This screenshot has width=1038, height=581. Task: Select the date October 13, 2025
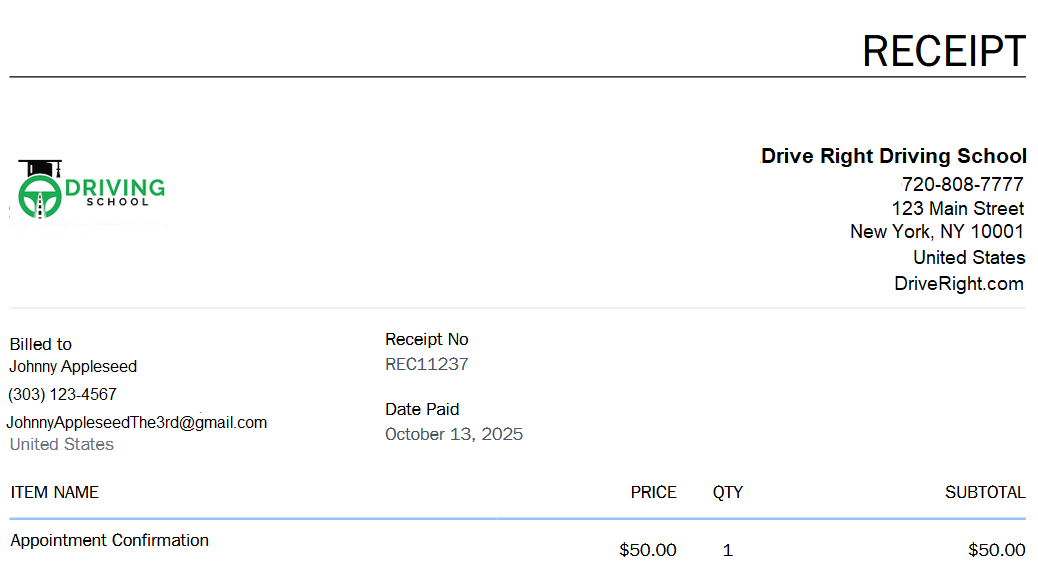click(453, 434)
